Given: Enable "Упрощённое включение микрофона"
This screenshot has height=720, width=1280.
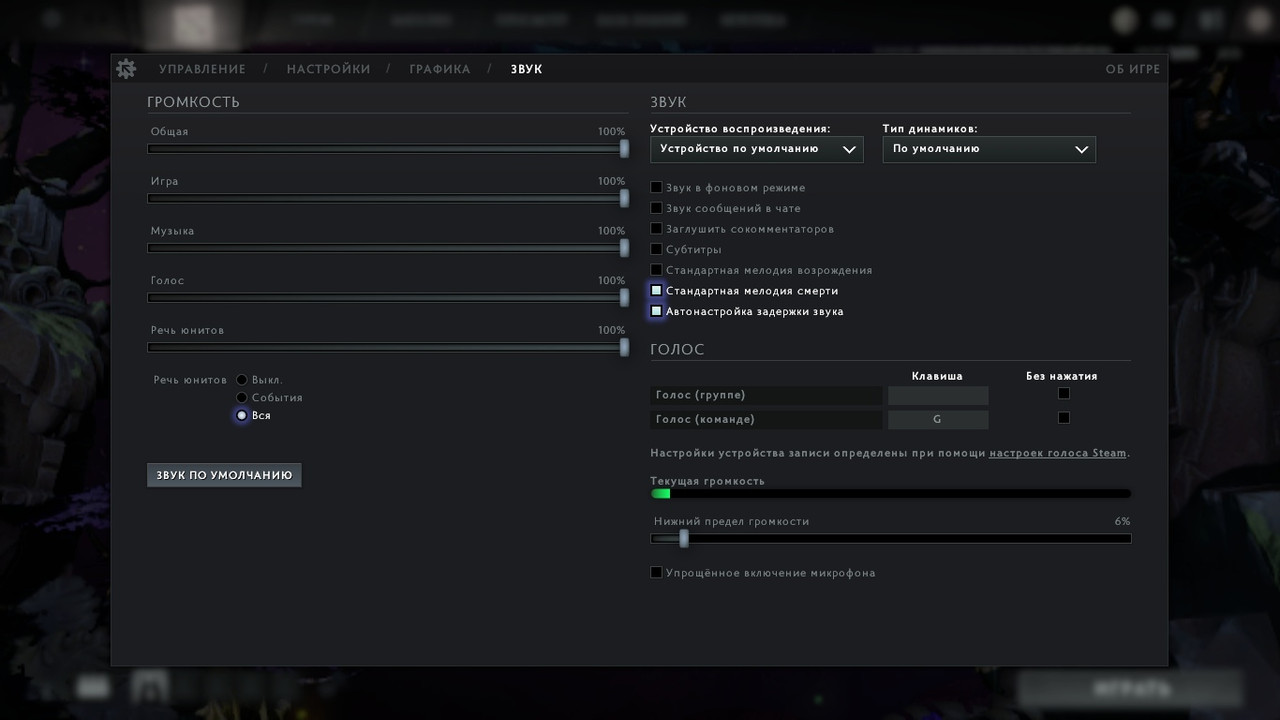Looking at the screenshot, I should [657, 572].
